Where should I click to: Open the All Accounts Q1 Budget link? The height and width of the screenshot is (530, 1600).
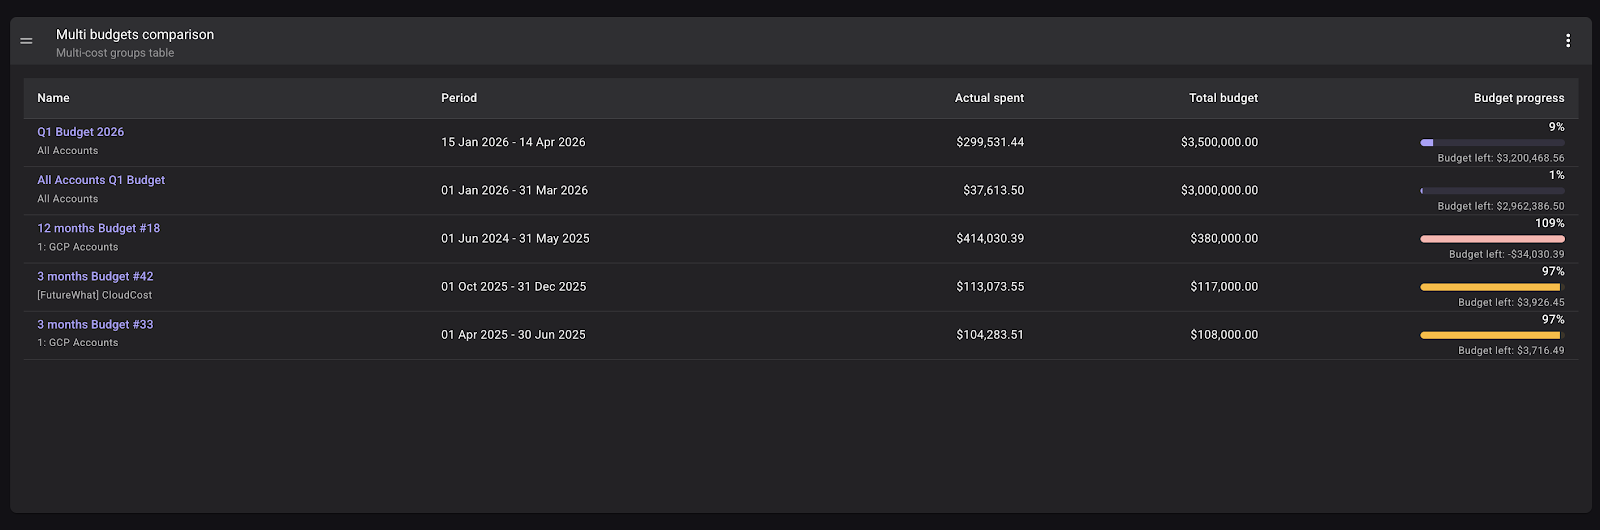[101, 180]
